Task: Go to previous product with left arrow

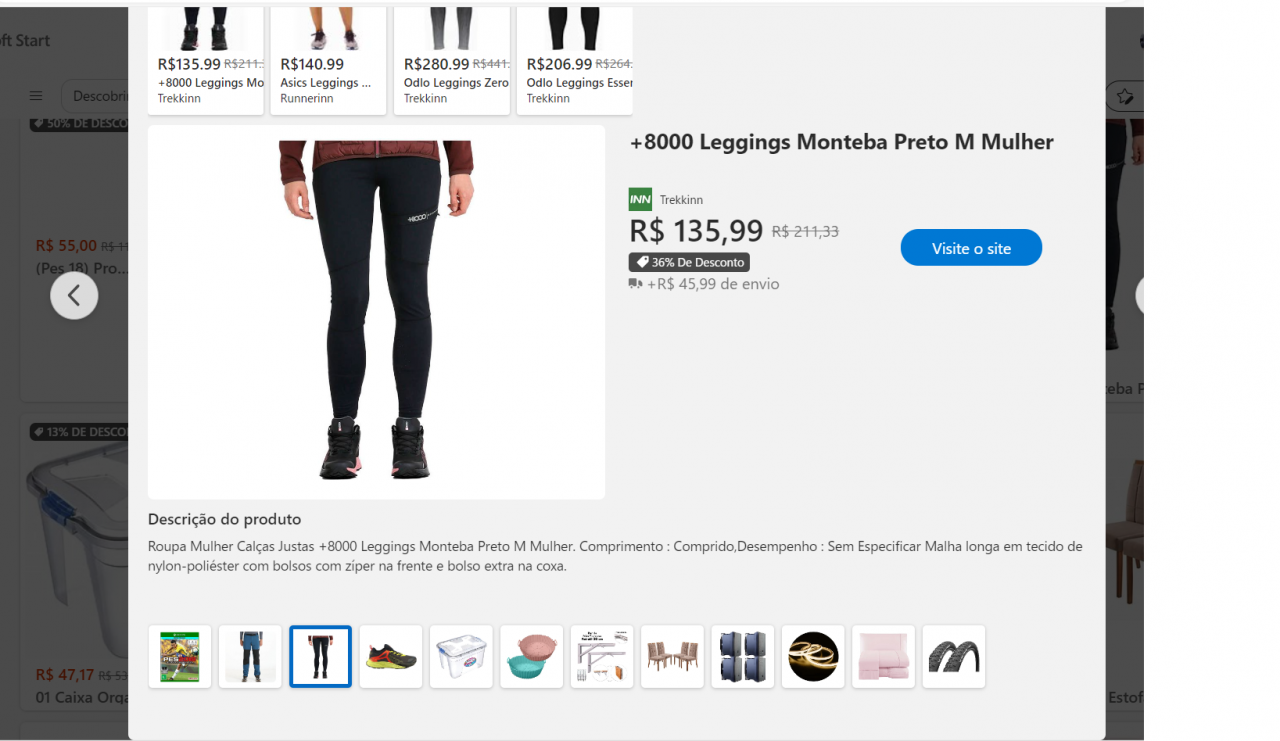Action: click(x=74, y=295)
